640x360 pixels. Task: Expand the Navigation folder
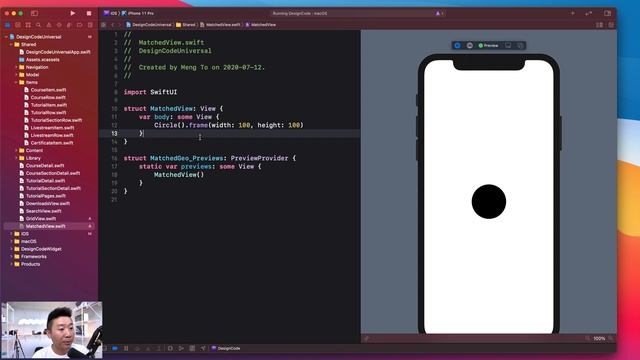(16, 67)
